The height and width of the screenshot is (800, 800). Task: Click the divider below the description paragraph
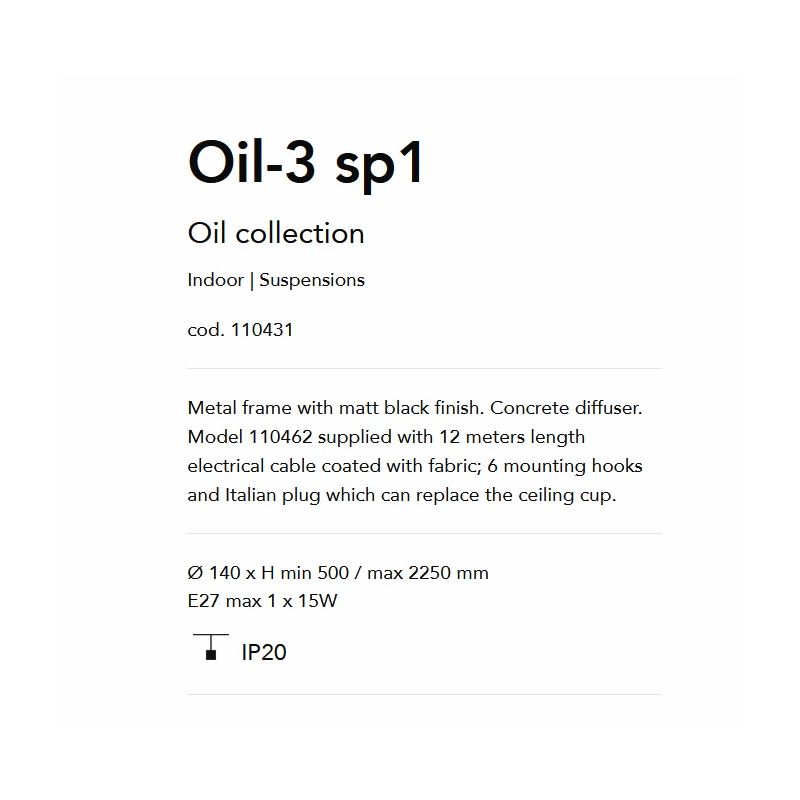click(x=424, y=534)
